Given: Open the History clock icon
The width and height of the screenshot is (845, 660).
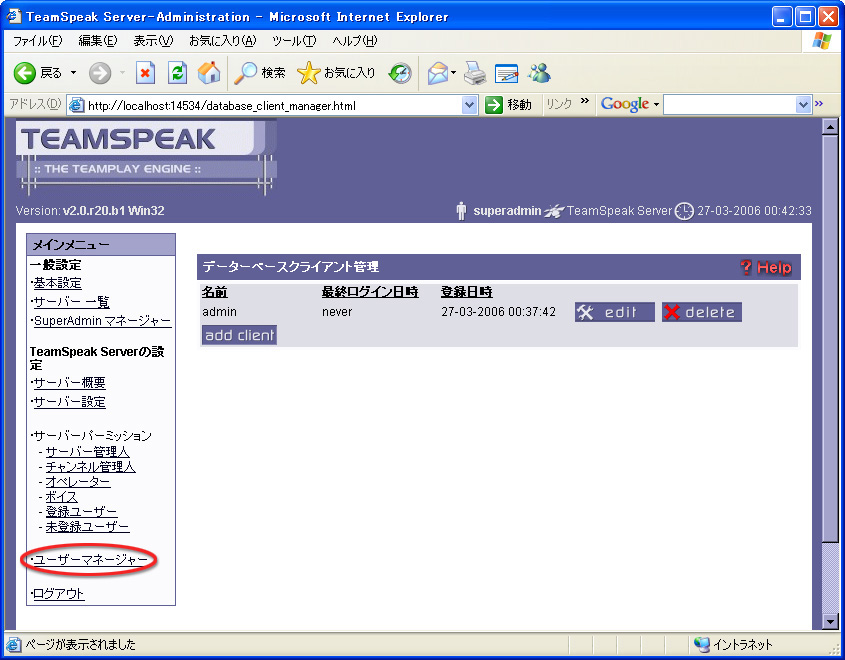Looking at the screenshot, I should click(x=400, y=73).
